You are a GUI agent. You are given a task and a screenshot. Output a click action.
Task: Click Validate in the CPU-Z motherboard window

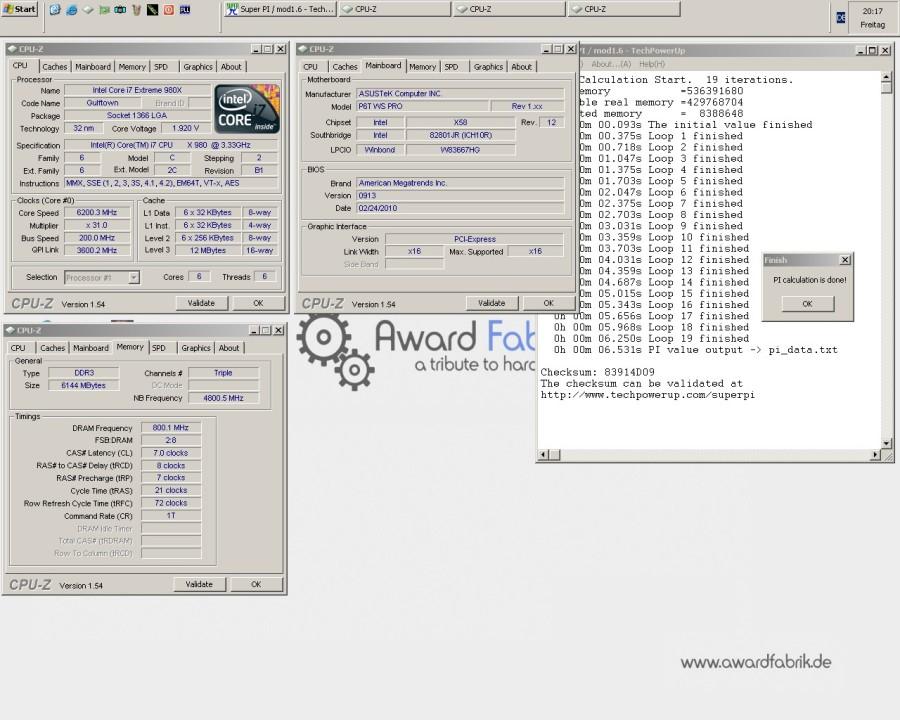pyautogui.click(x=492, y=303)
